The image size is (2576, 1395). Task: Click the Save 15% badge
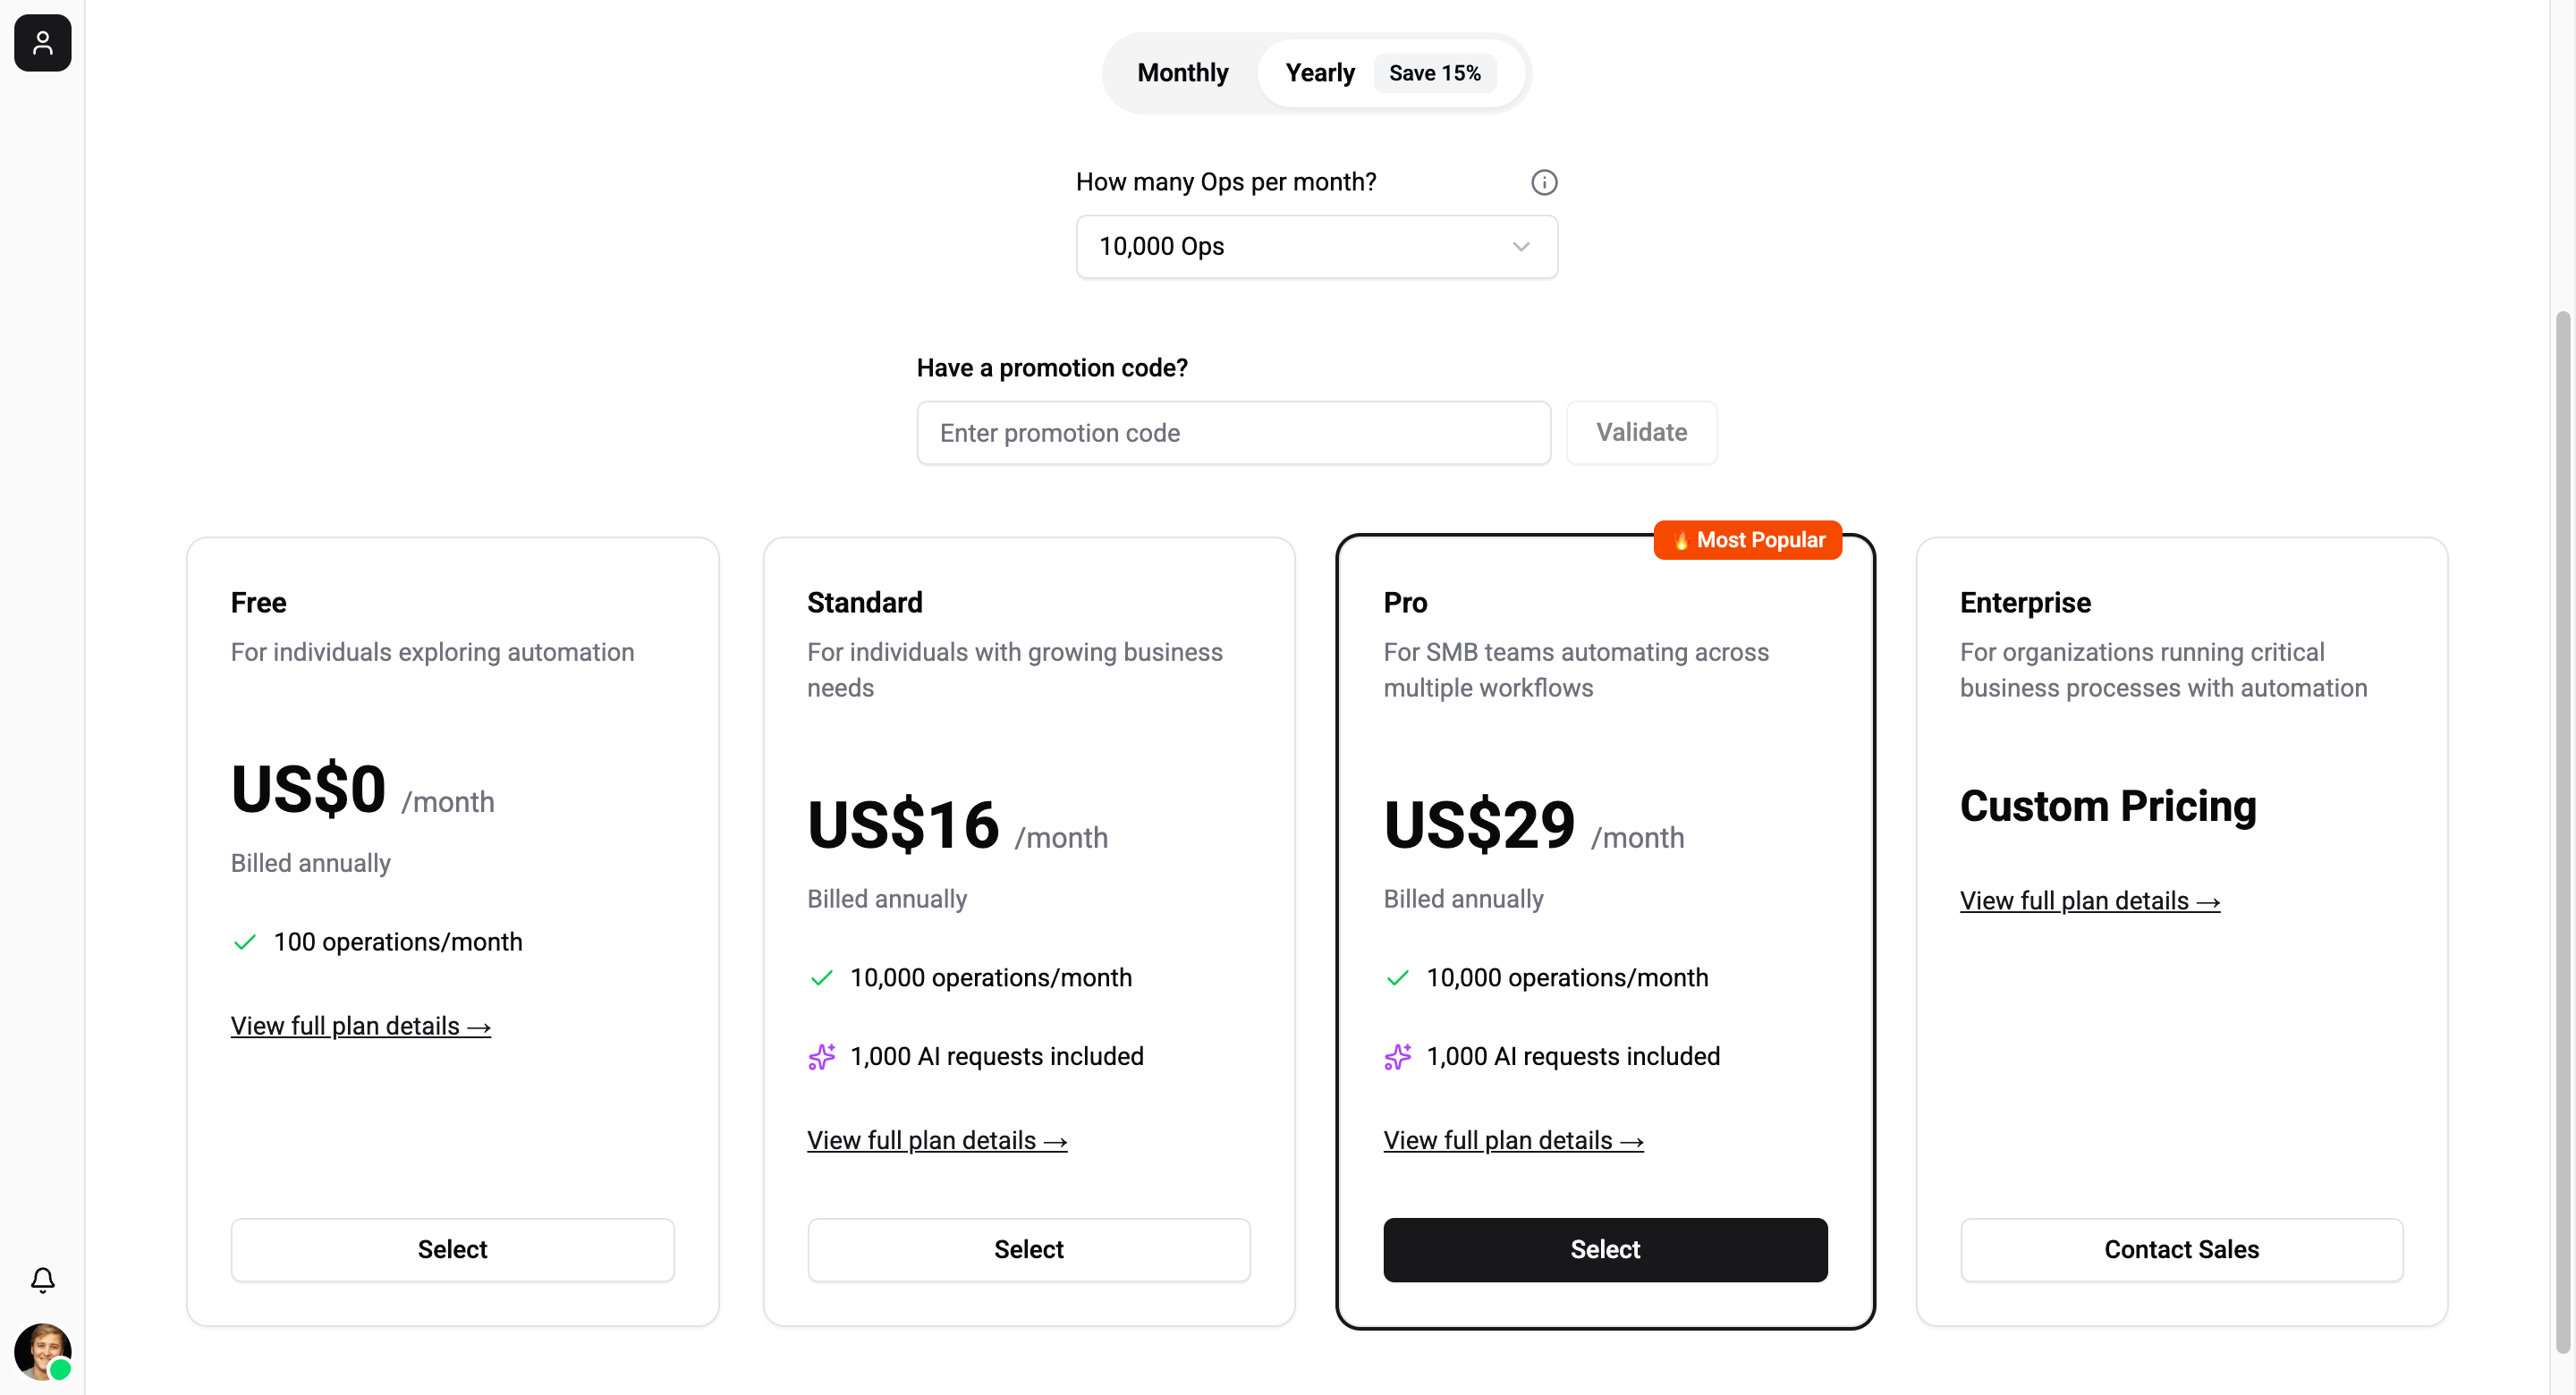1434,73
